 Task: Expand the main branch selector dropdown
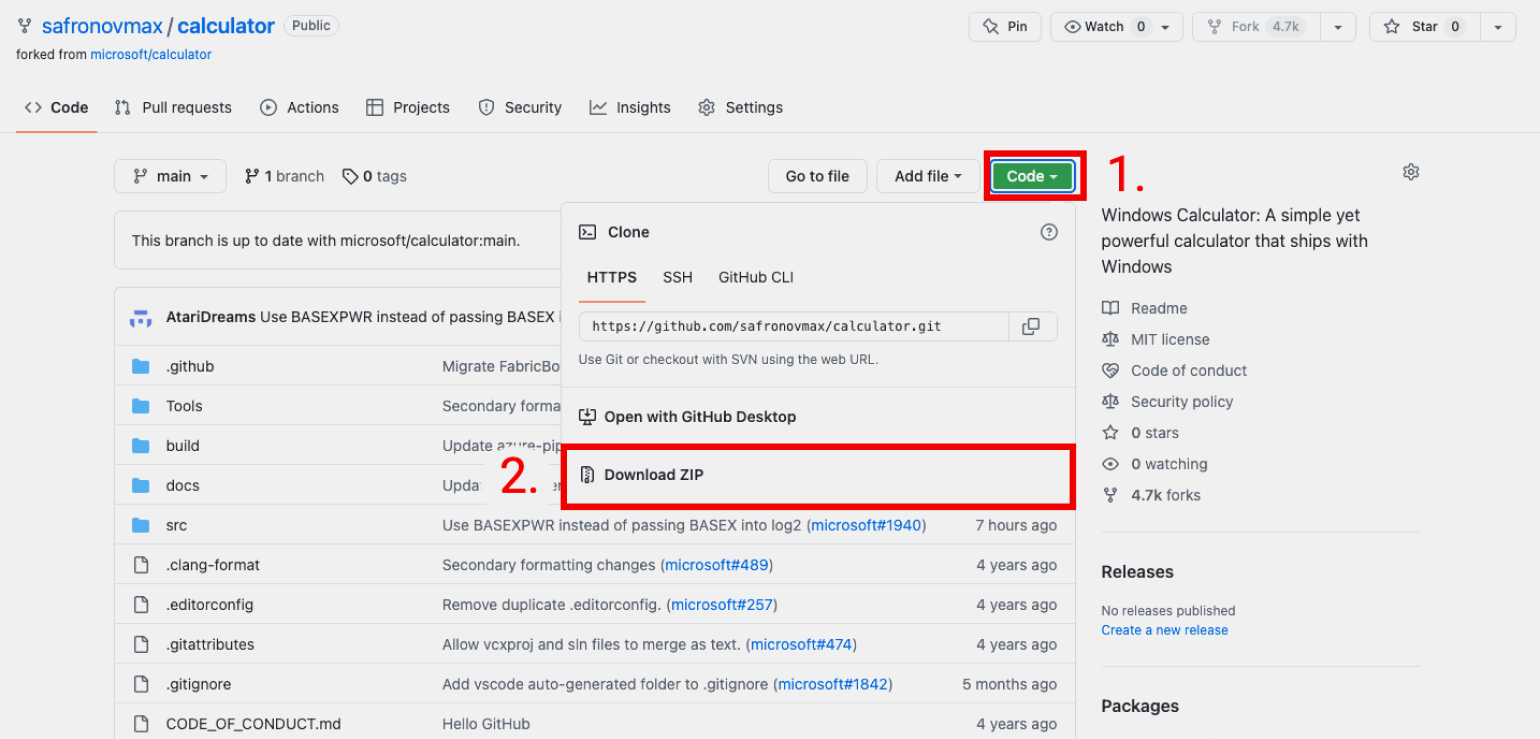coord(170,176)
